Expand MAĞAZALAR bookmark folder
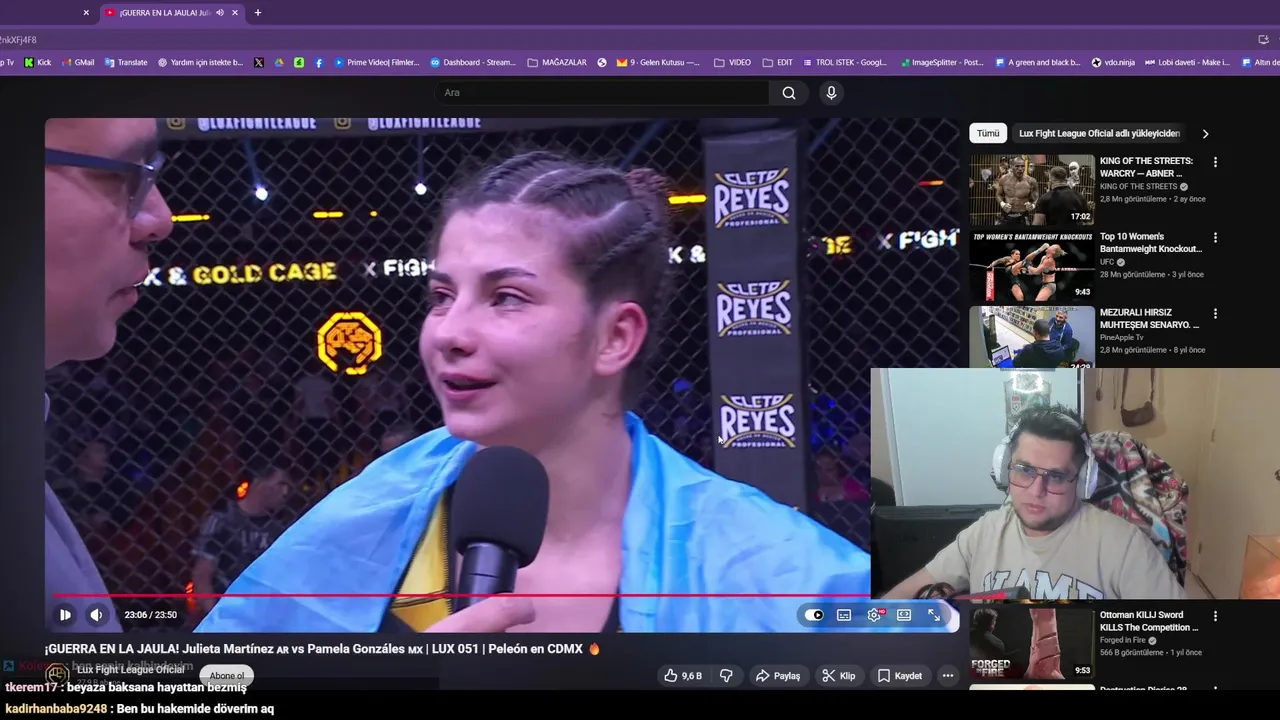Viewport: 1280px width, 720px height. [x=557, y=62]
